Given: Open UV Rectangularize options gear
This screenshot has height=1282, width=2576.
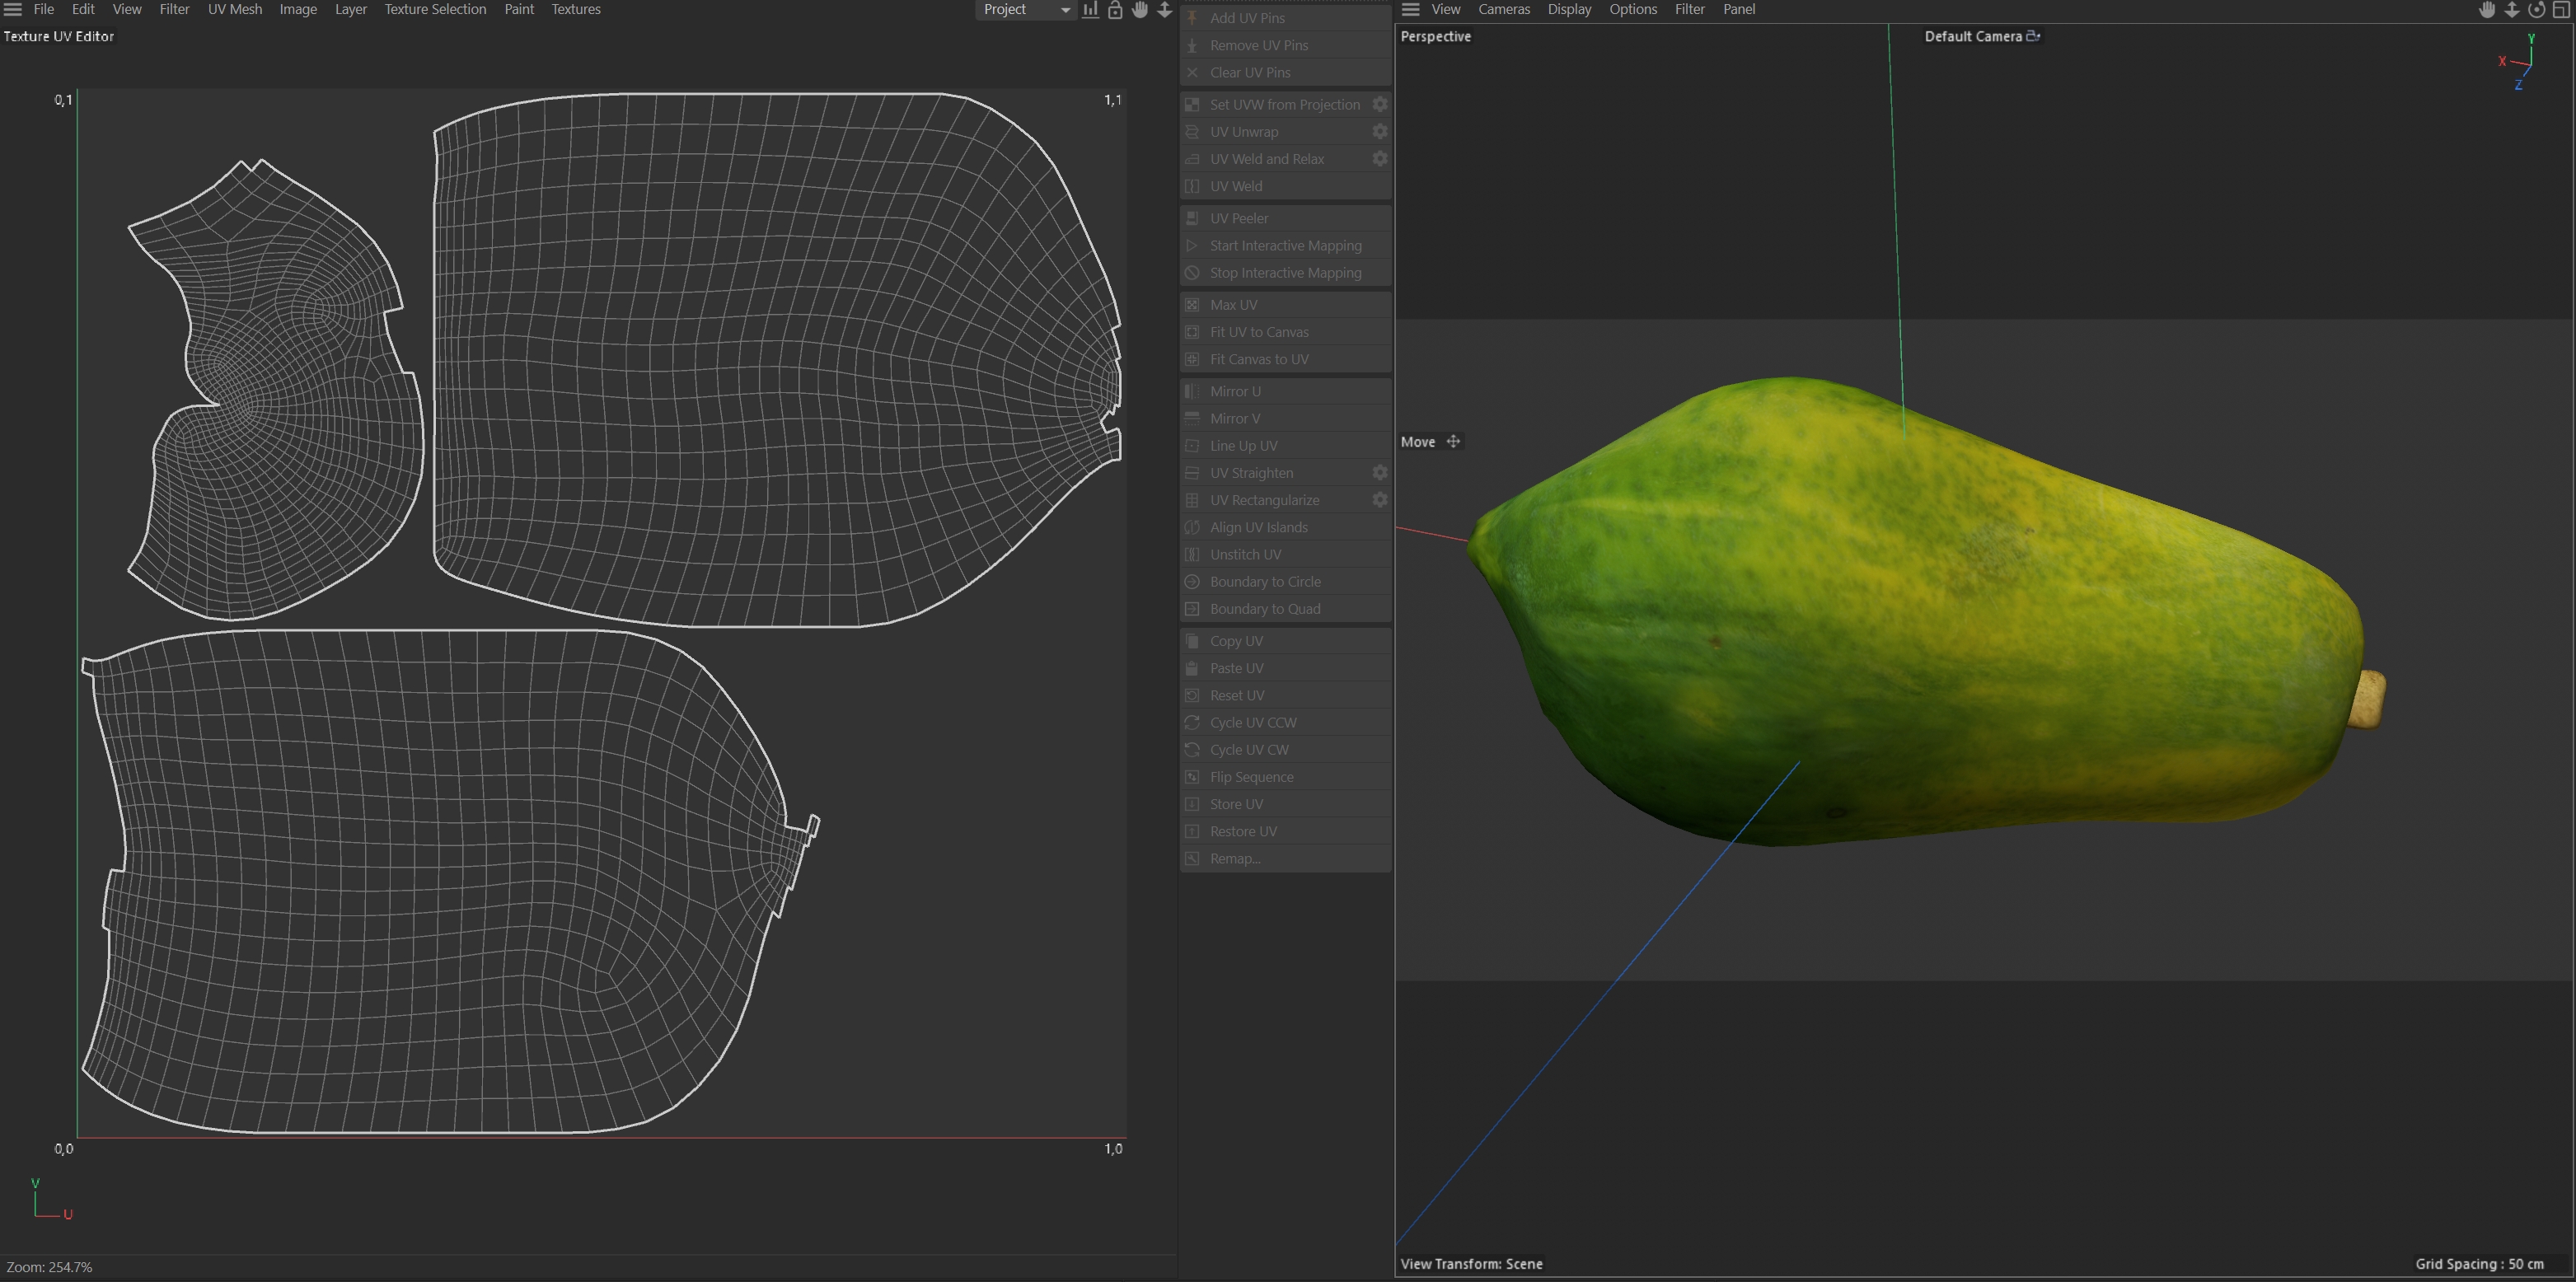Looking at the screenshot, I should pos(1379,500).
